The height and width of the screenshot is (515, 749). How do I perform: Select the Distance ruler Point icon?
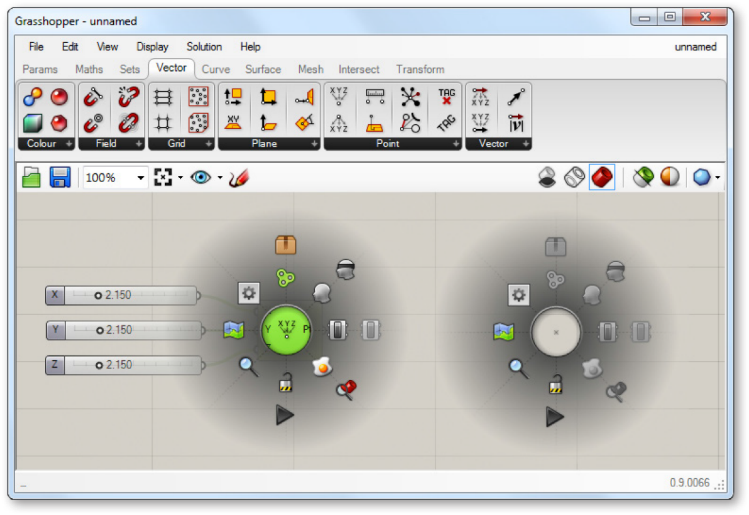tap(375, 97)
